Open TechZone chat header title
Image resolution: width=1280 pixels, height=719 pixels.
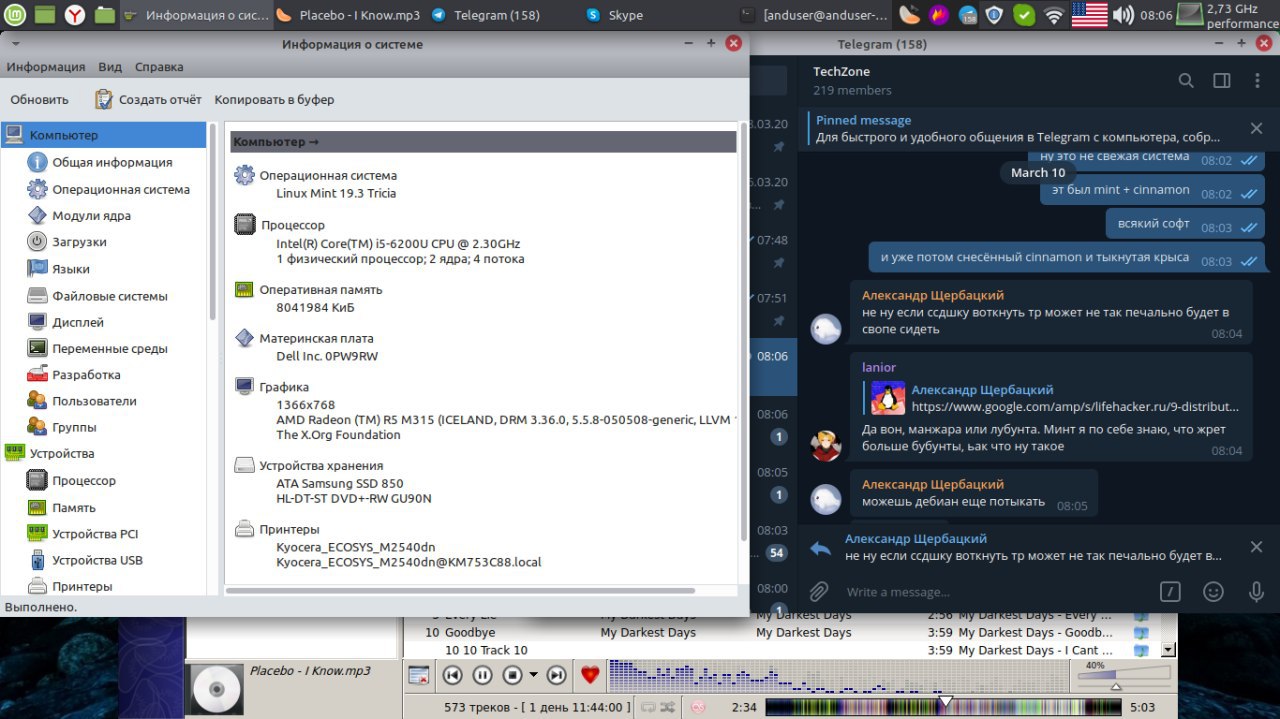tap(841, 71)
